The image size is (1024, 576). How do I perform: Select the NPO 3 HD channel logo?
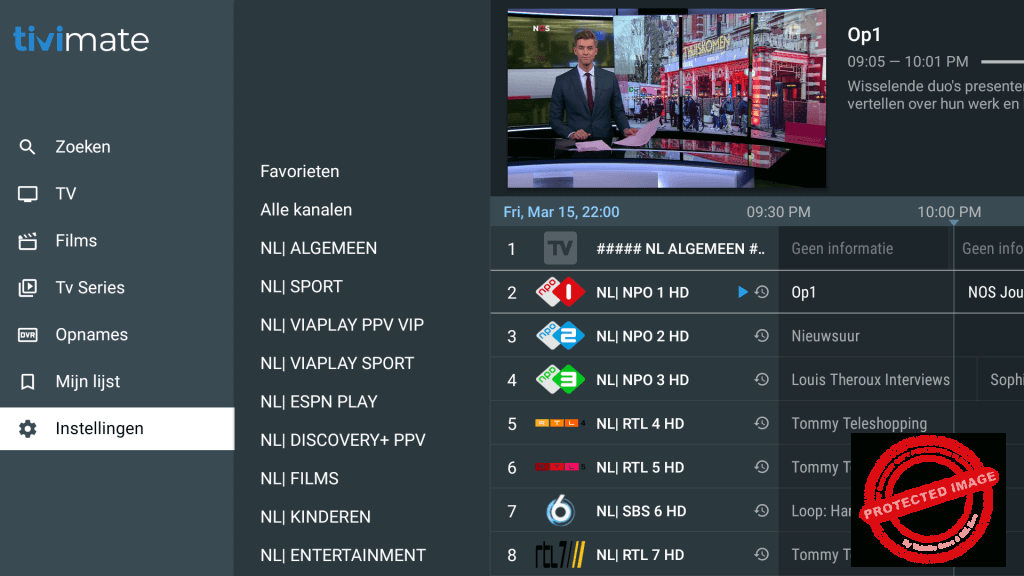point(560,379)
